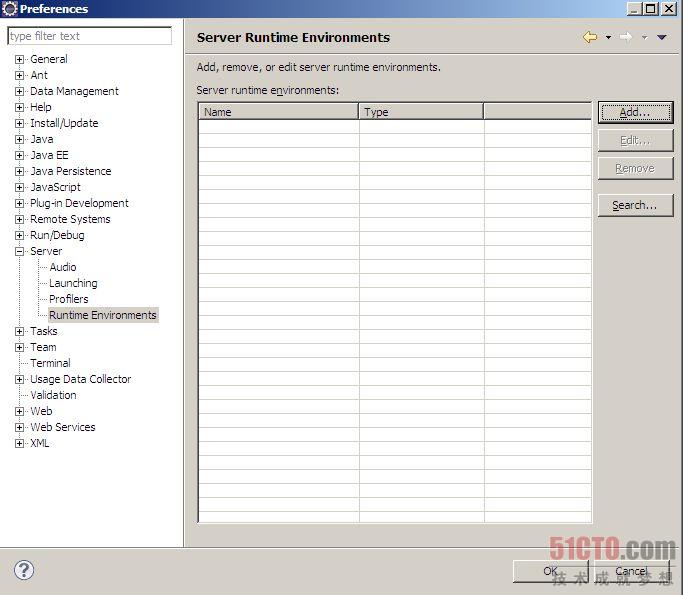
Task: Click the Add... button
Action: pos(636,113)
